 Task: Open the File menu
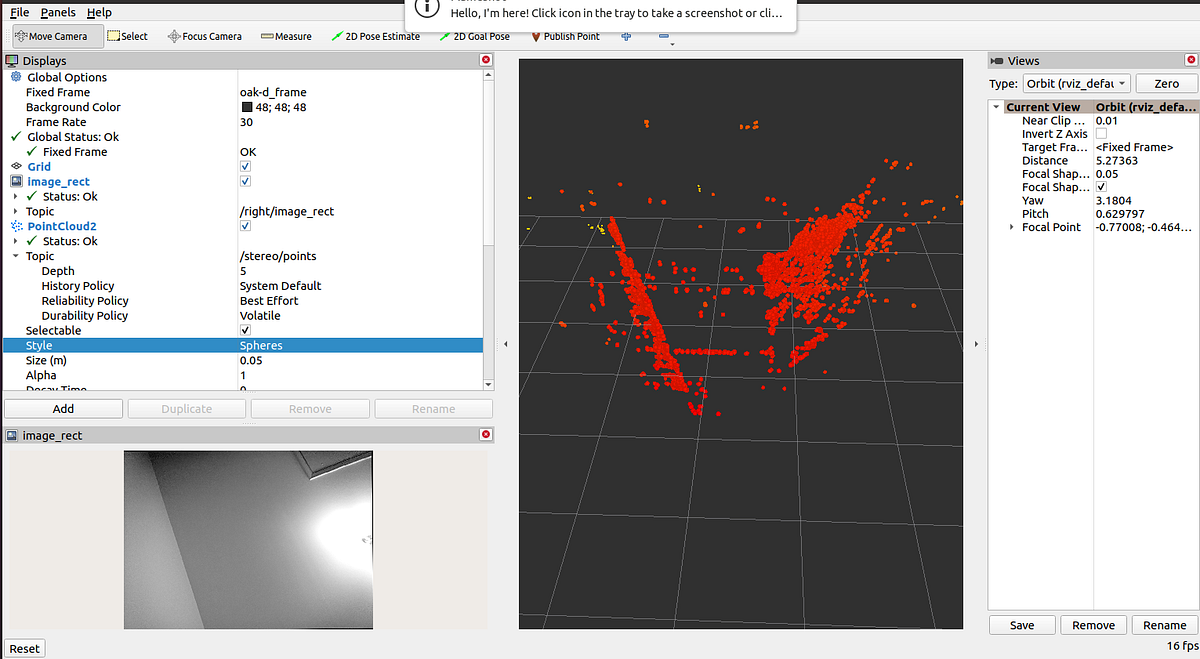pyautogui.click(x=19, y=12)
